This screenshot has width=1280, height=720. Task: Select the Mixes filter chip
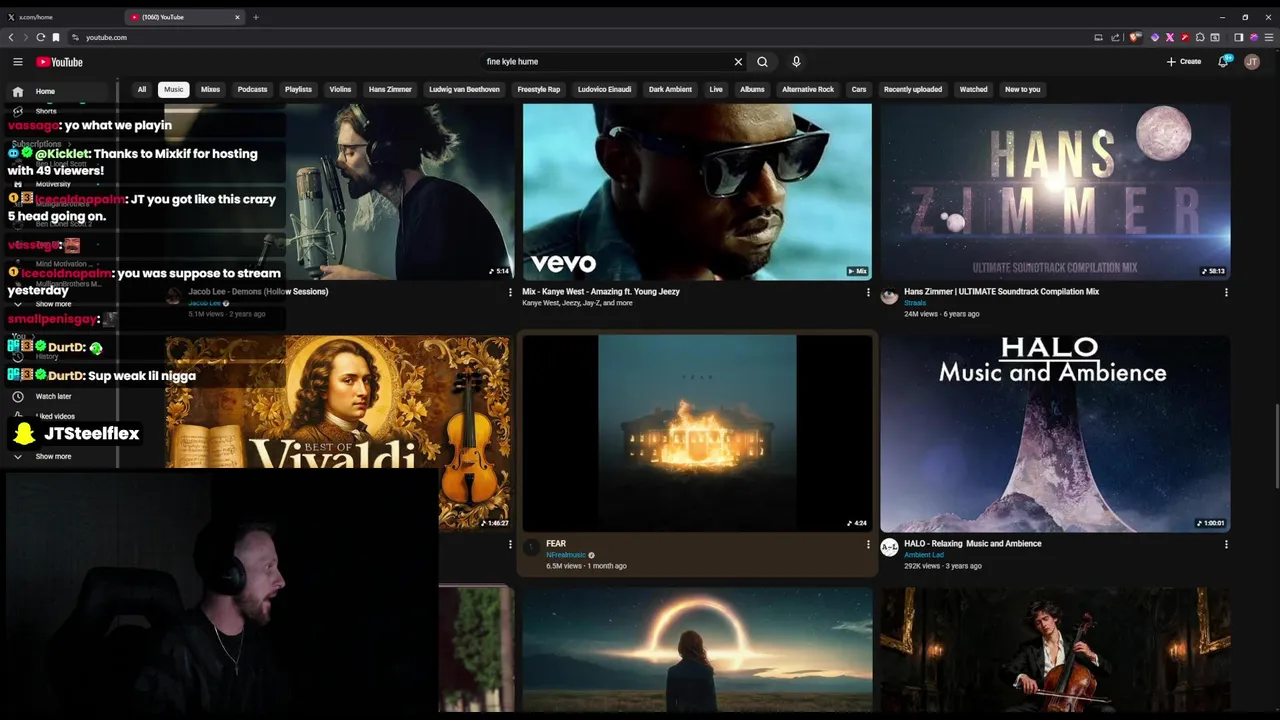click(x=210, y=89)
